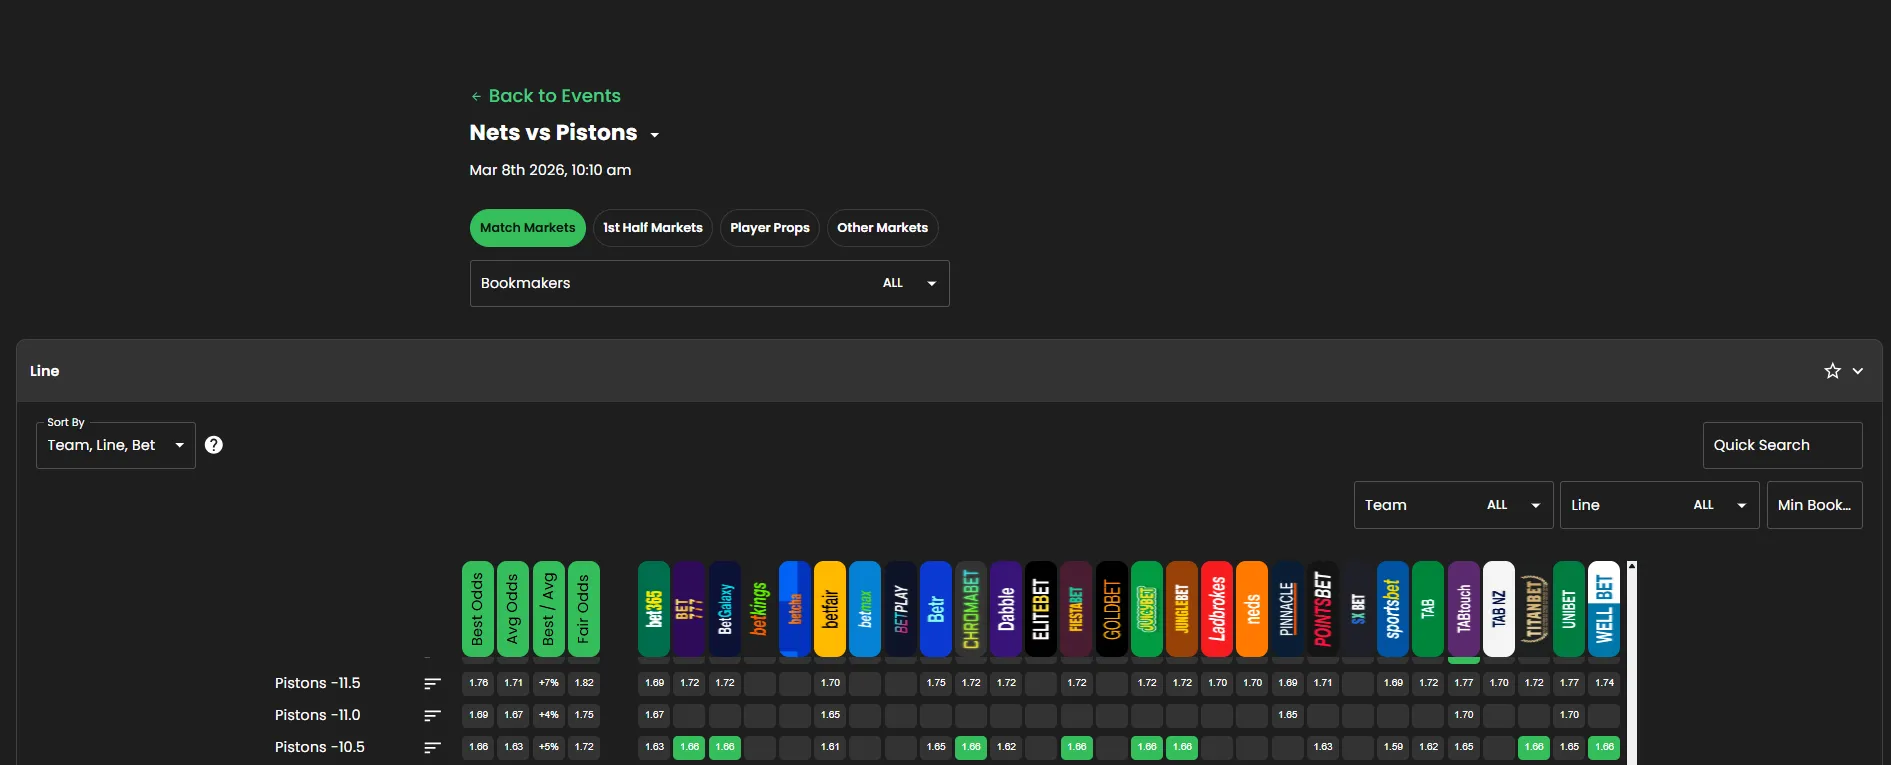Click the betkings bookmaker logo

[760, 609]
